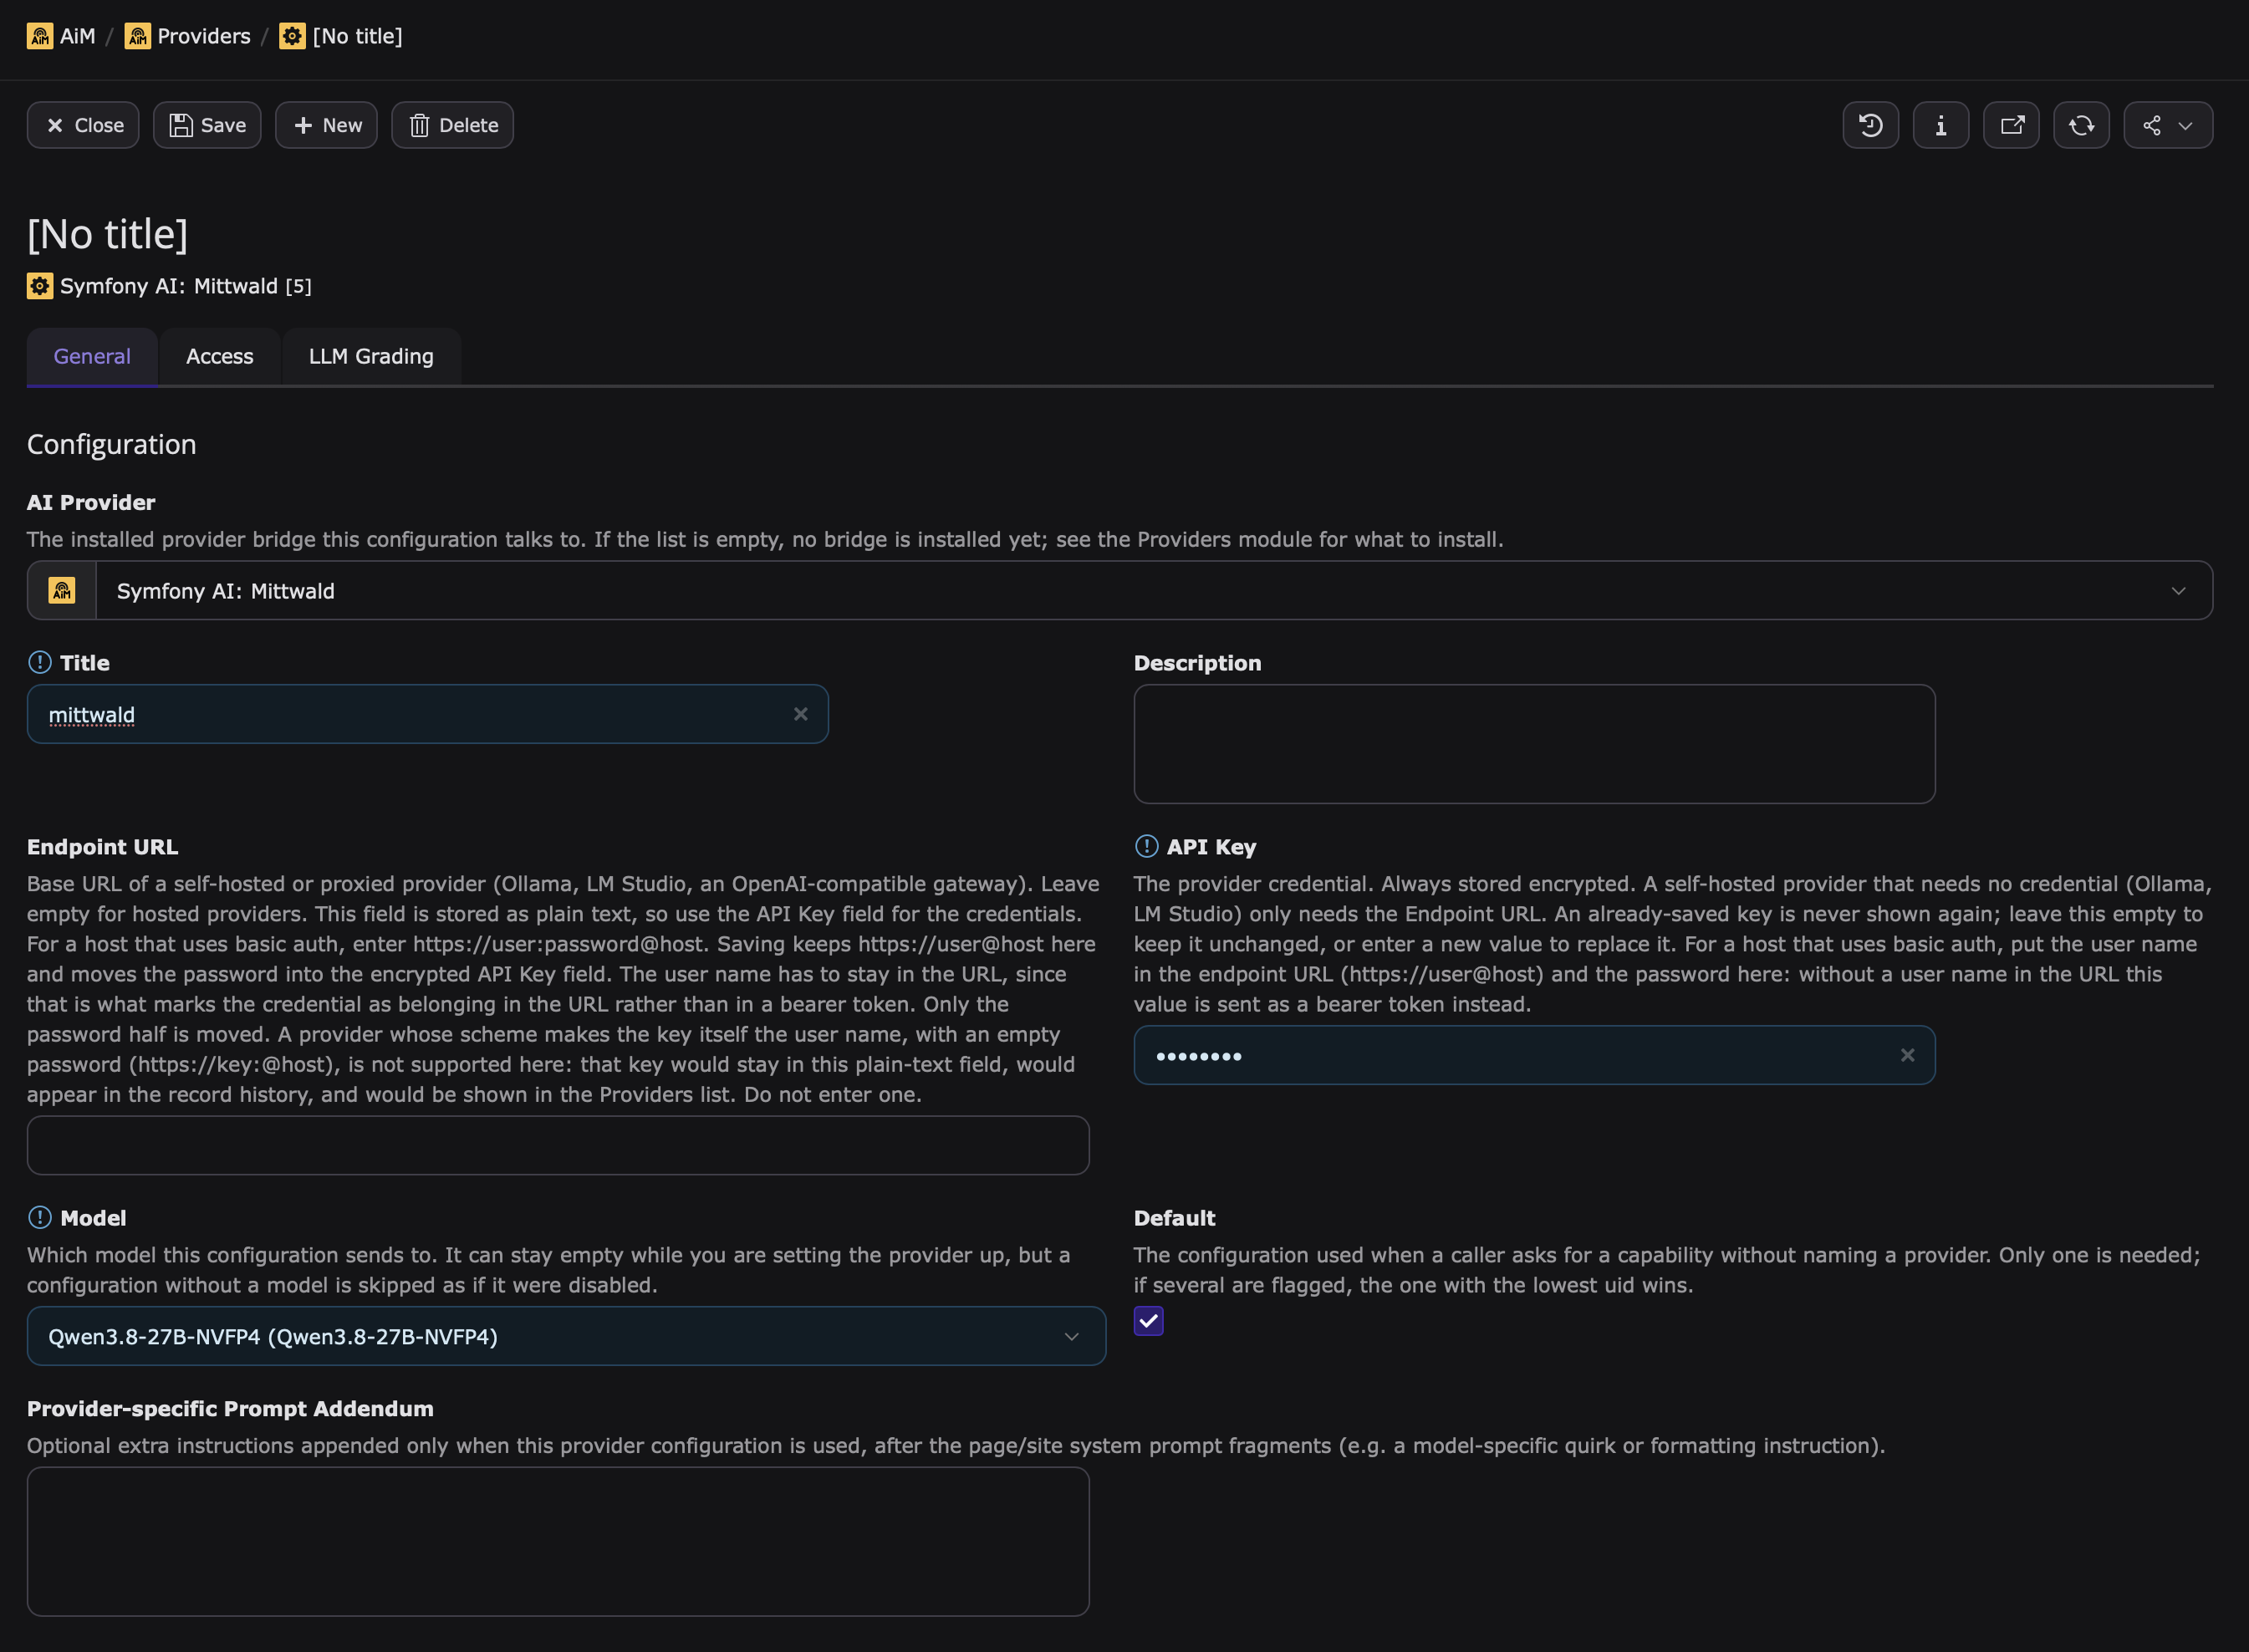Click the API Key password field

[1534, 1055]
